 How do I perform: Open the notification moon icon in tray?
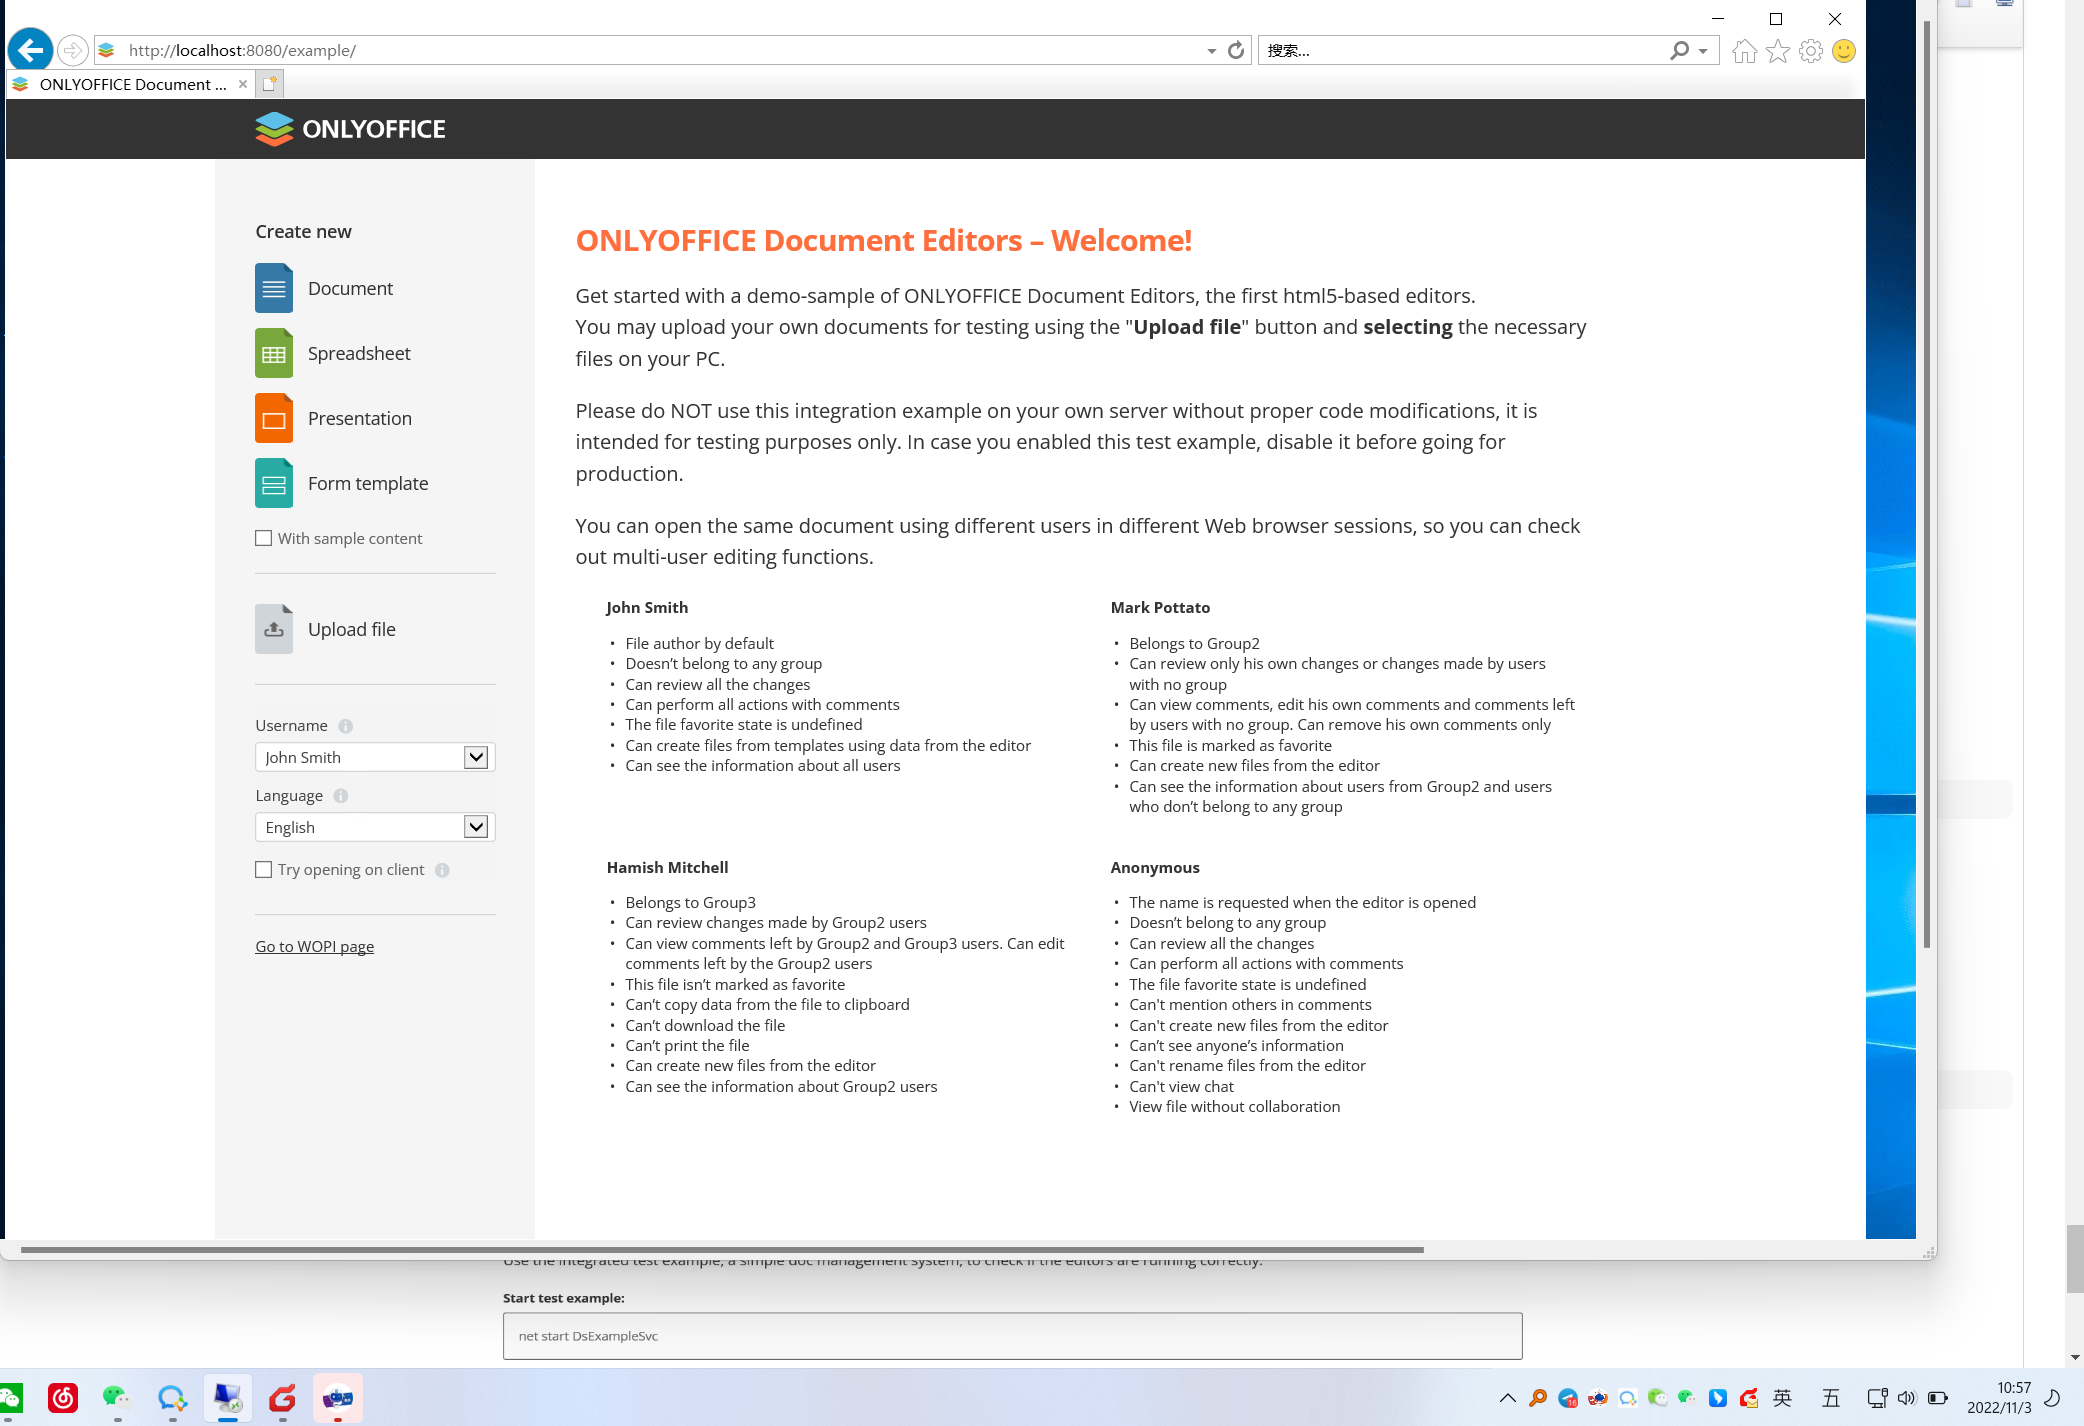click(2052, 1398)
